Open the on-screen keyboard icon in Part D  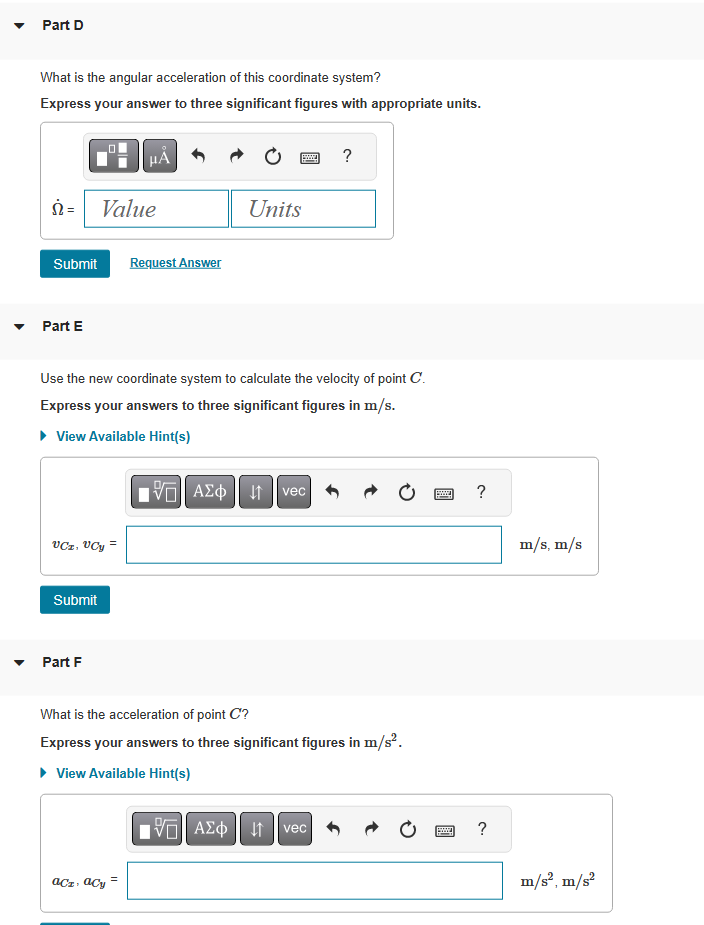(309, 156)
